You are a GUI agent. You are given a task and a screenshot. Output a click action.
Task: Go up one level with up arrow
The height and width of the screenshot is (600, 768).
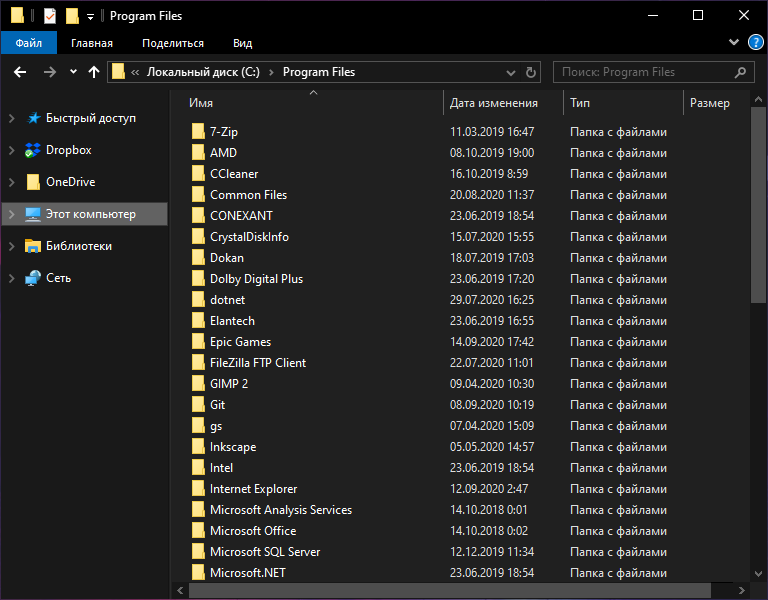[x=94, y=72]
